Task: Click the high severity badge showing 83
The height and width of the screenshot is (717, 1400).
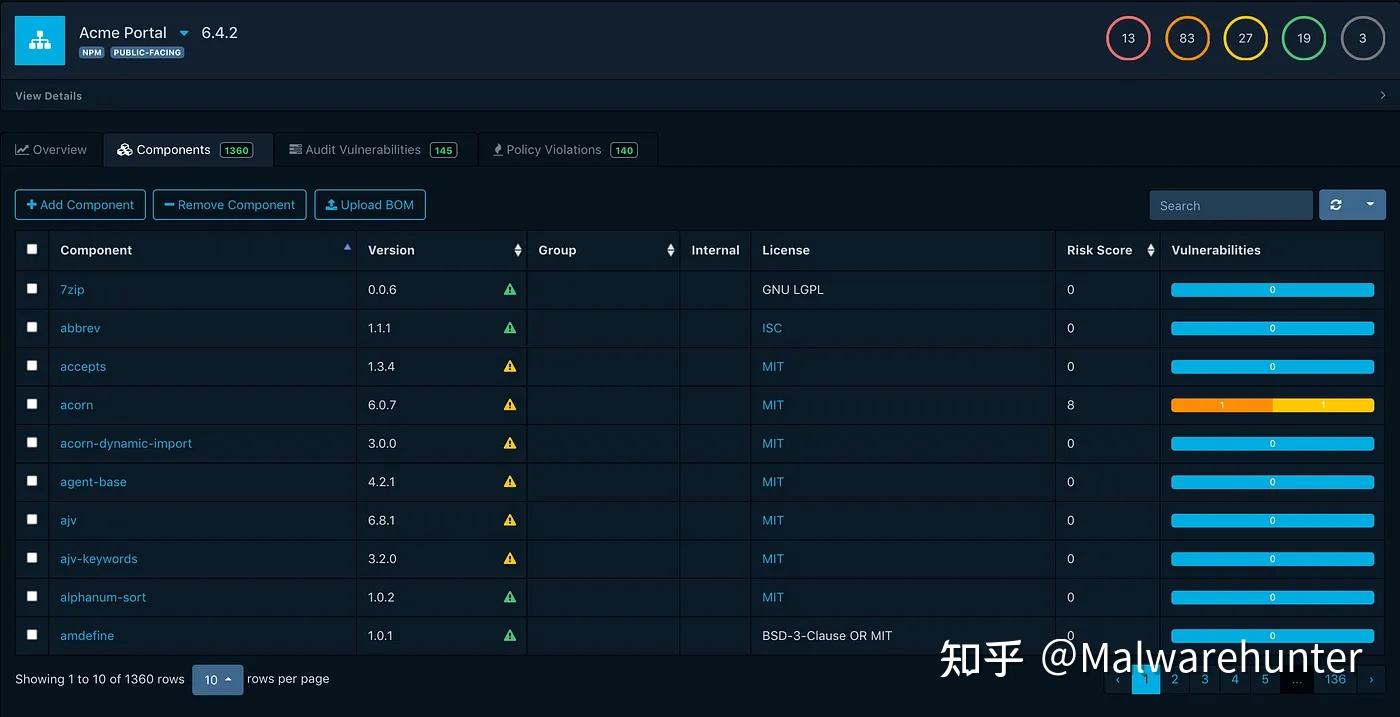Action: pyautogui.click(x=1187, y=38)
